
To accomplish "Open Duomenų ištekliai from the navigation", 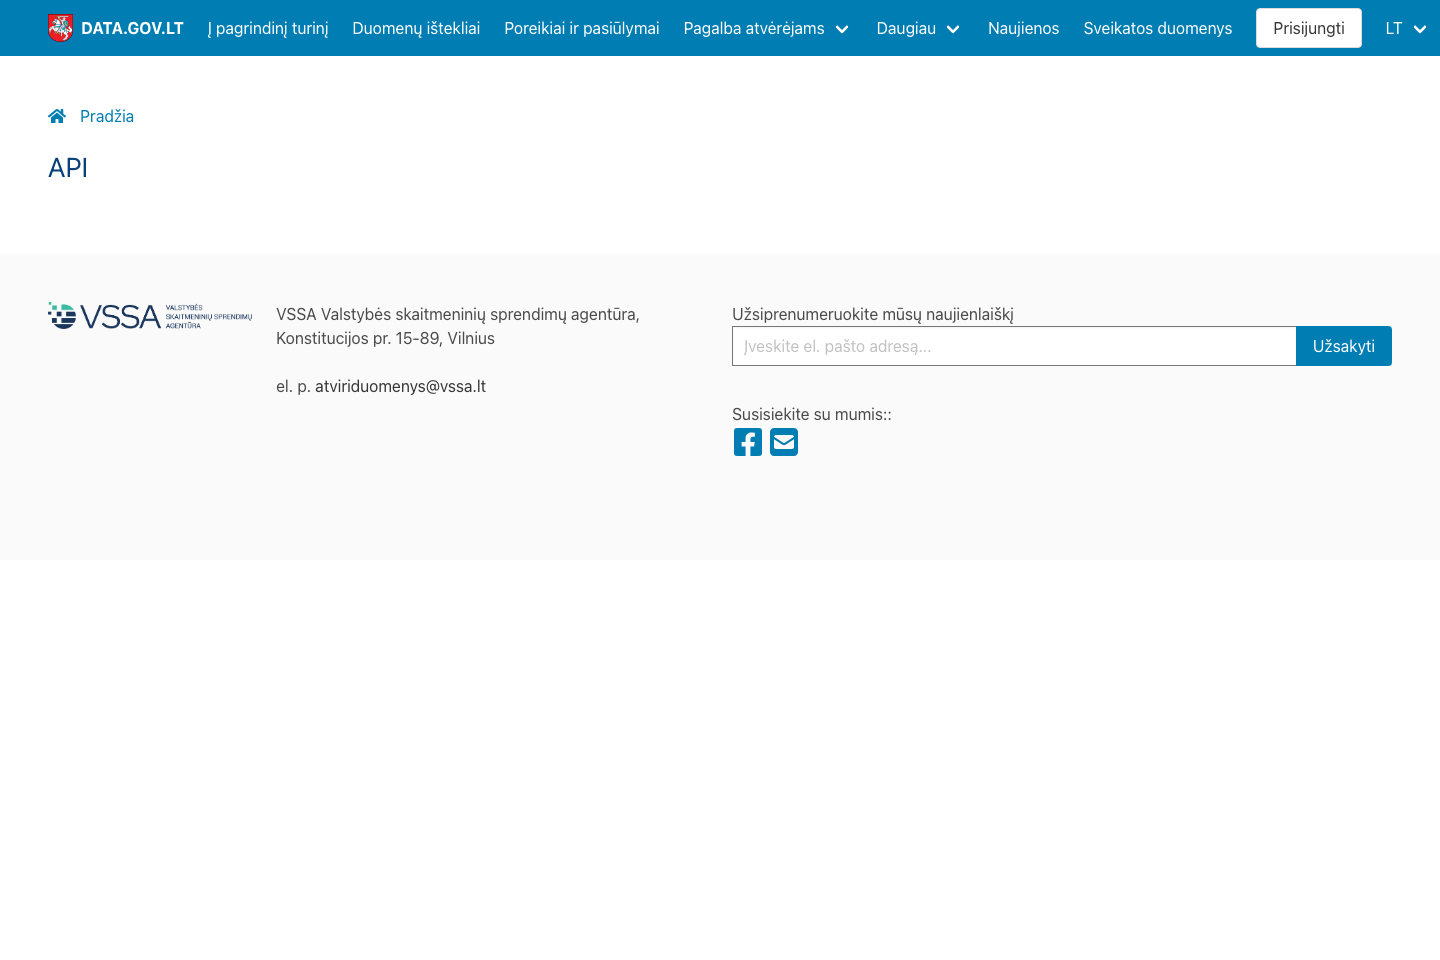I will pyautogui.click(x=416, y=28).
